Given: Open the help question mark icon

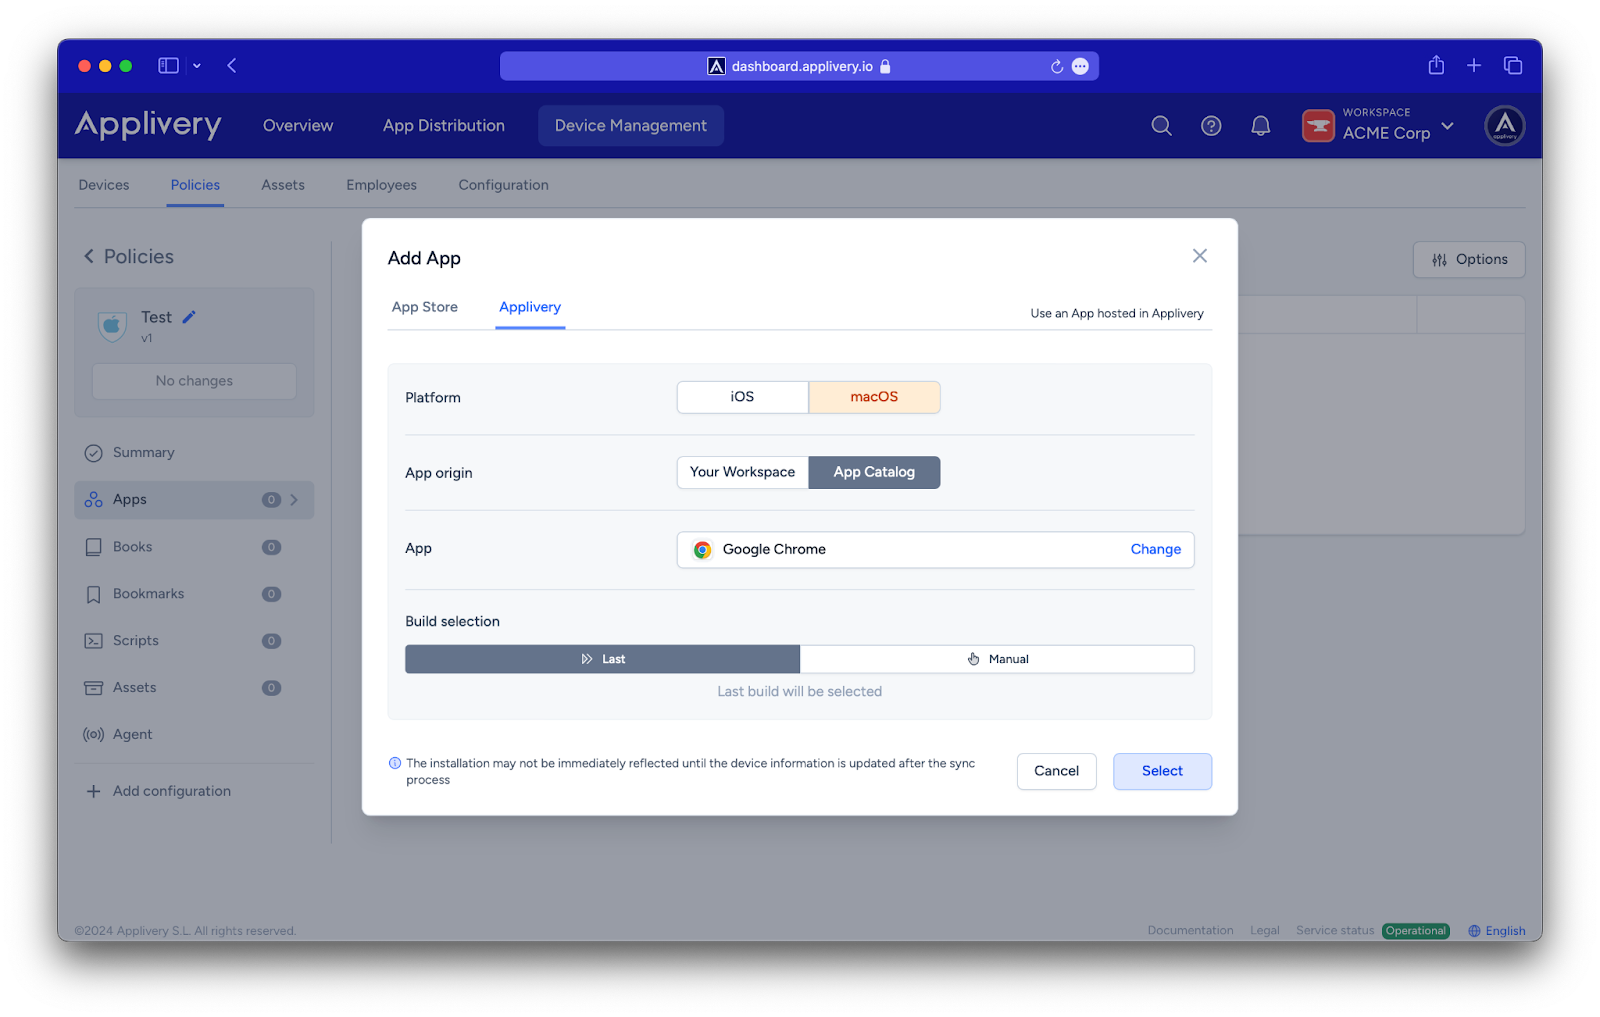Looking at the screenshot, I should coord(1211,126).
